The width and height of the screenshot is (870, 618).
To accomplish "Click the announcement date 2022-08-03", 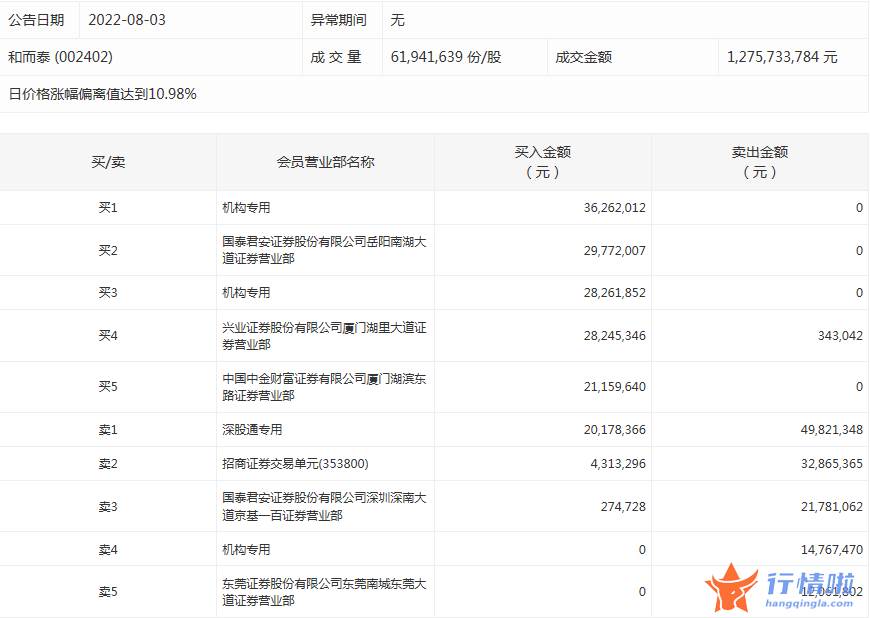I will [x=127, y=20].
